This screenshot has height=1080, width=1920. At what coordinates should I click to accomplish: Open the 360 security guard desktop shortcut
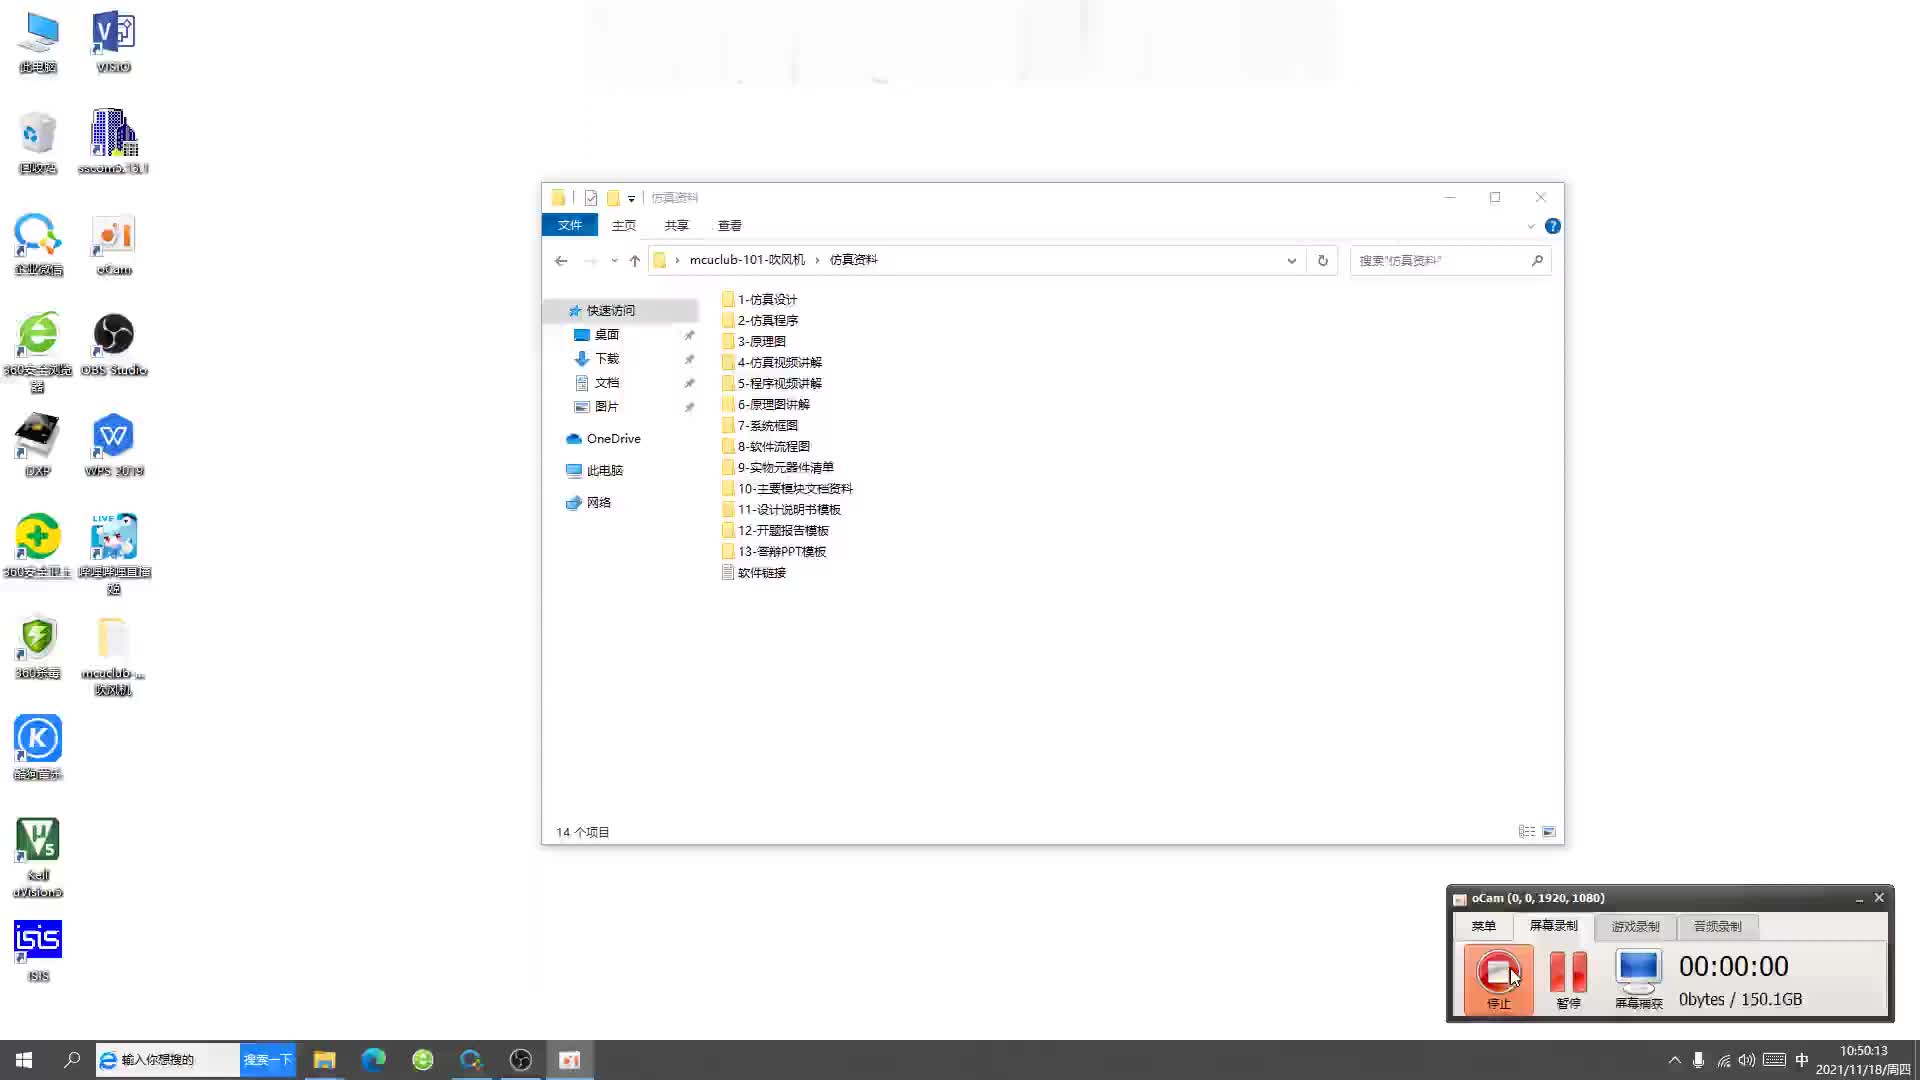click(38, 547)
